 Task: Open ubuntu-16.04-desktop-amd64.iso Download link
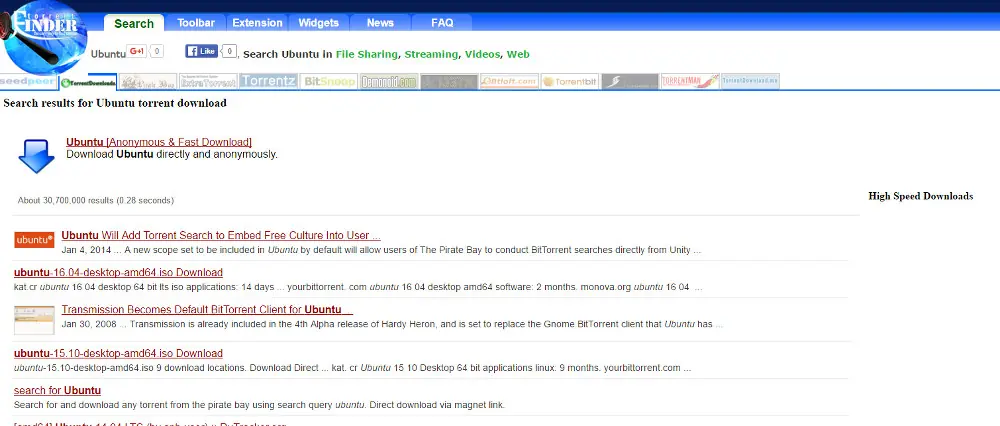pos(118,273)
